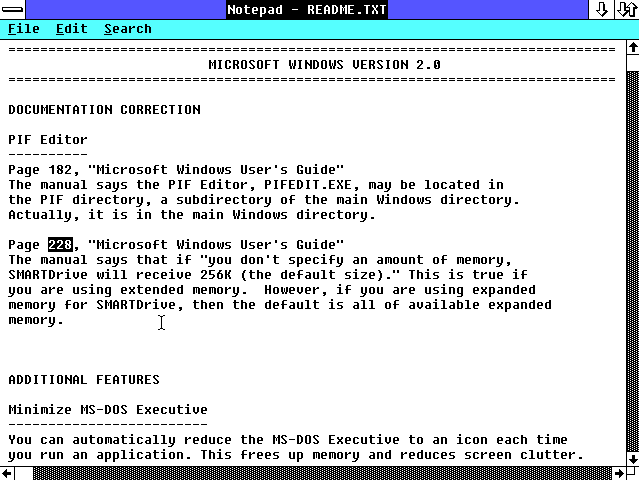Click the ADDITIONAL FEATURES heading
This screenshot has width=639, height=480.
84,379
